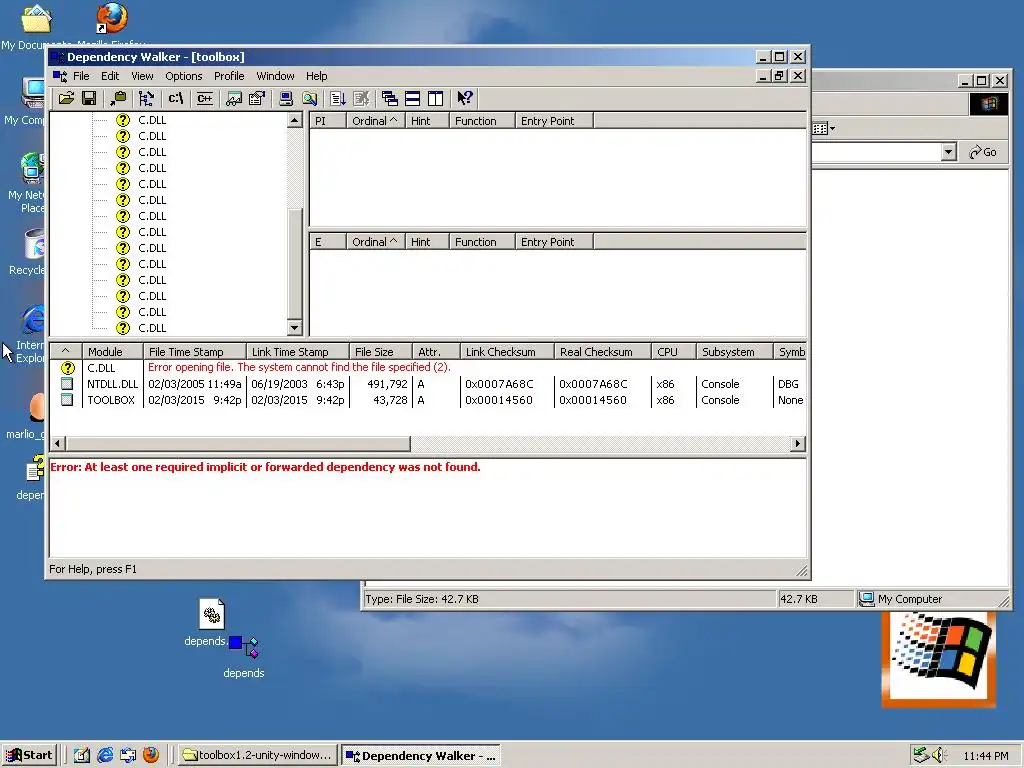Click the CPU column header
The image size is (1024, 768).
click(673, 352)
